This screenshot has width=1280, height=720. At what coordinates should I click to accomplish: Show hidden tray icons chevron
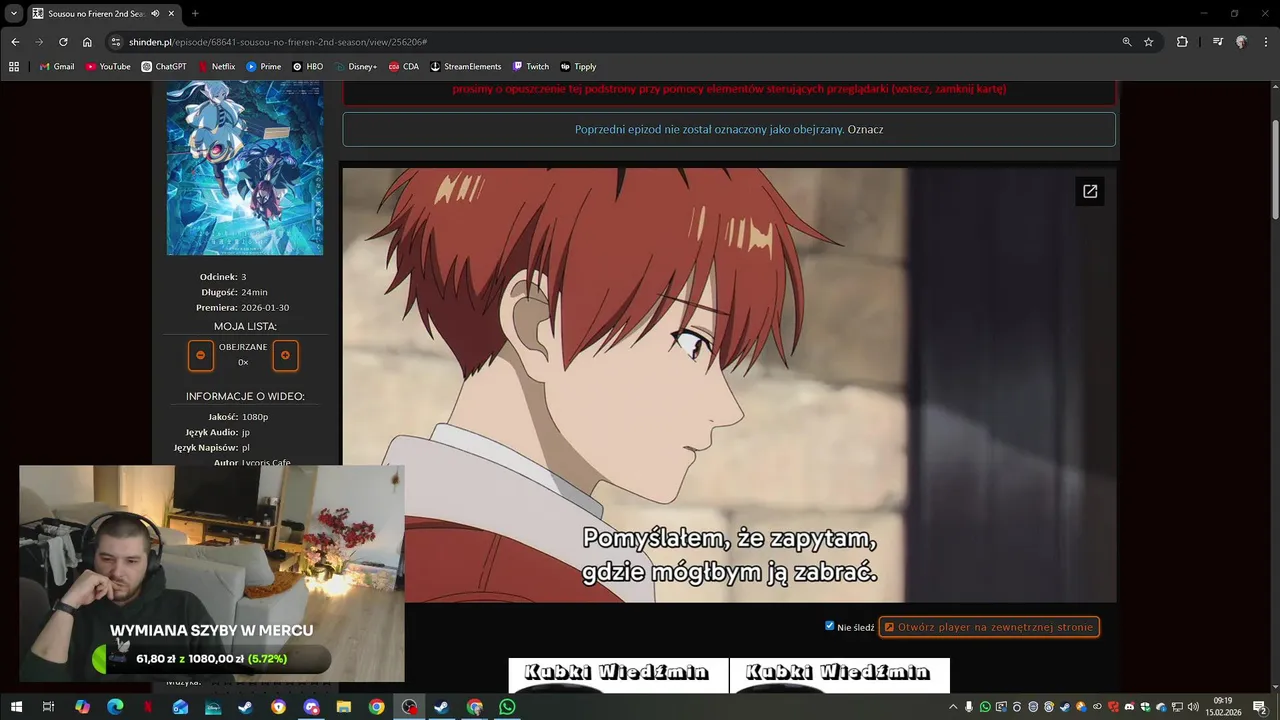953,707
